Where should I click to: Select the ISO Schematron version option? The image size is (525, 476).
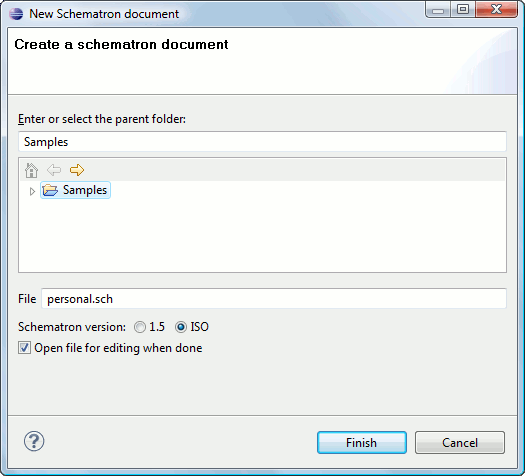click(181, 327)
